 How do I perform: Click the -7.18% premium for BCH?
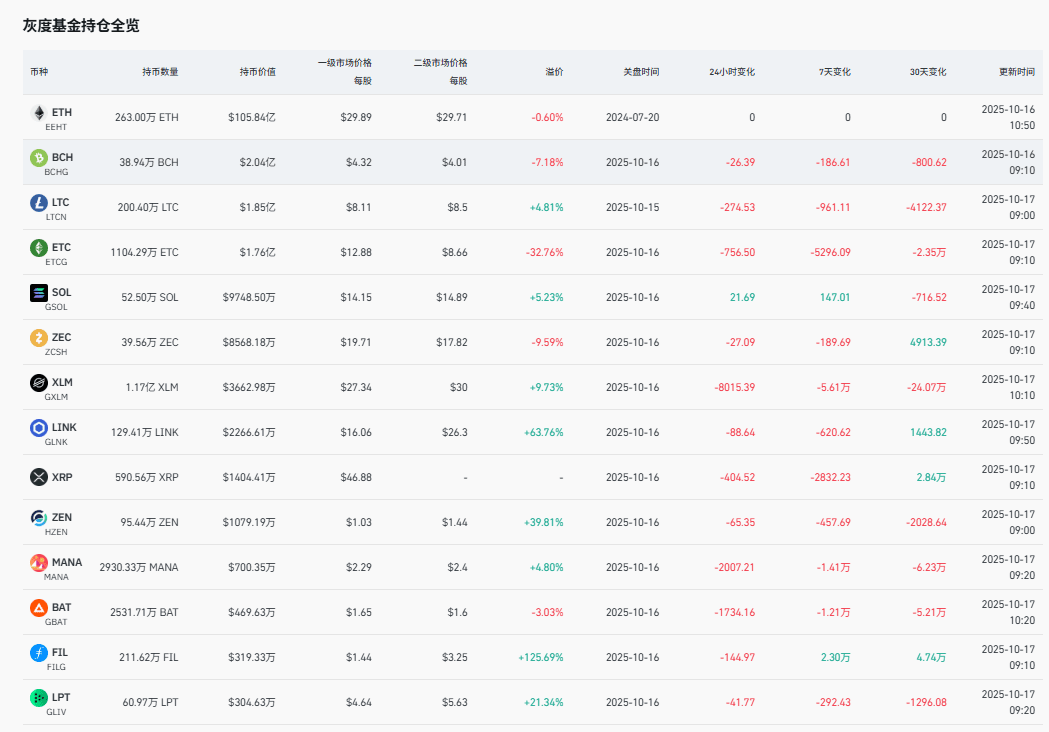click(x=547, y=162)
